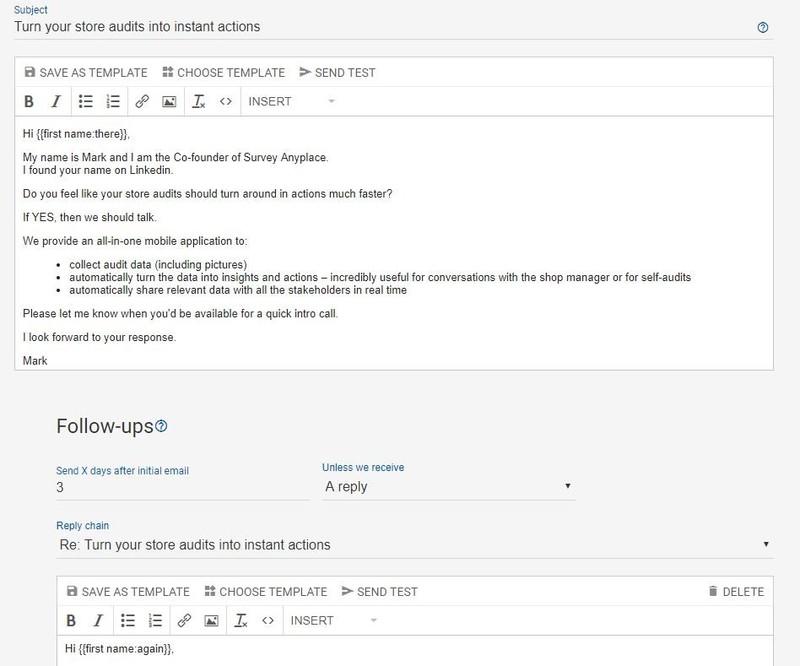Click the insert link icon in the first editor
The image size is (800, 666).
(x=142, y=101)
